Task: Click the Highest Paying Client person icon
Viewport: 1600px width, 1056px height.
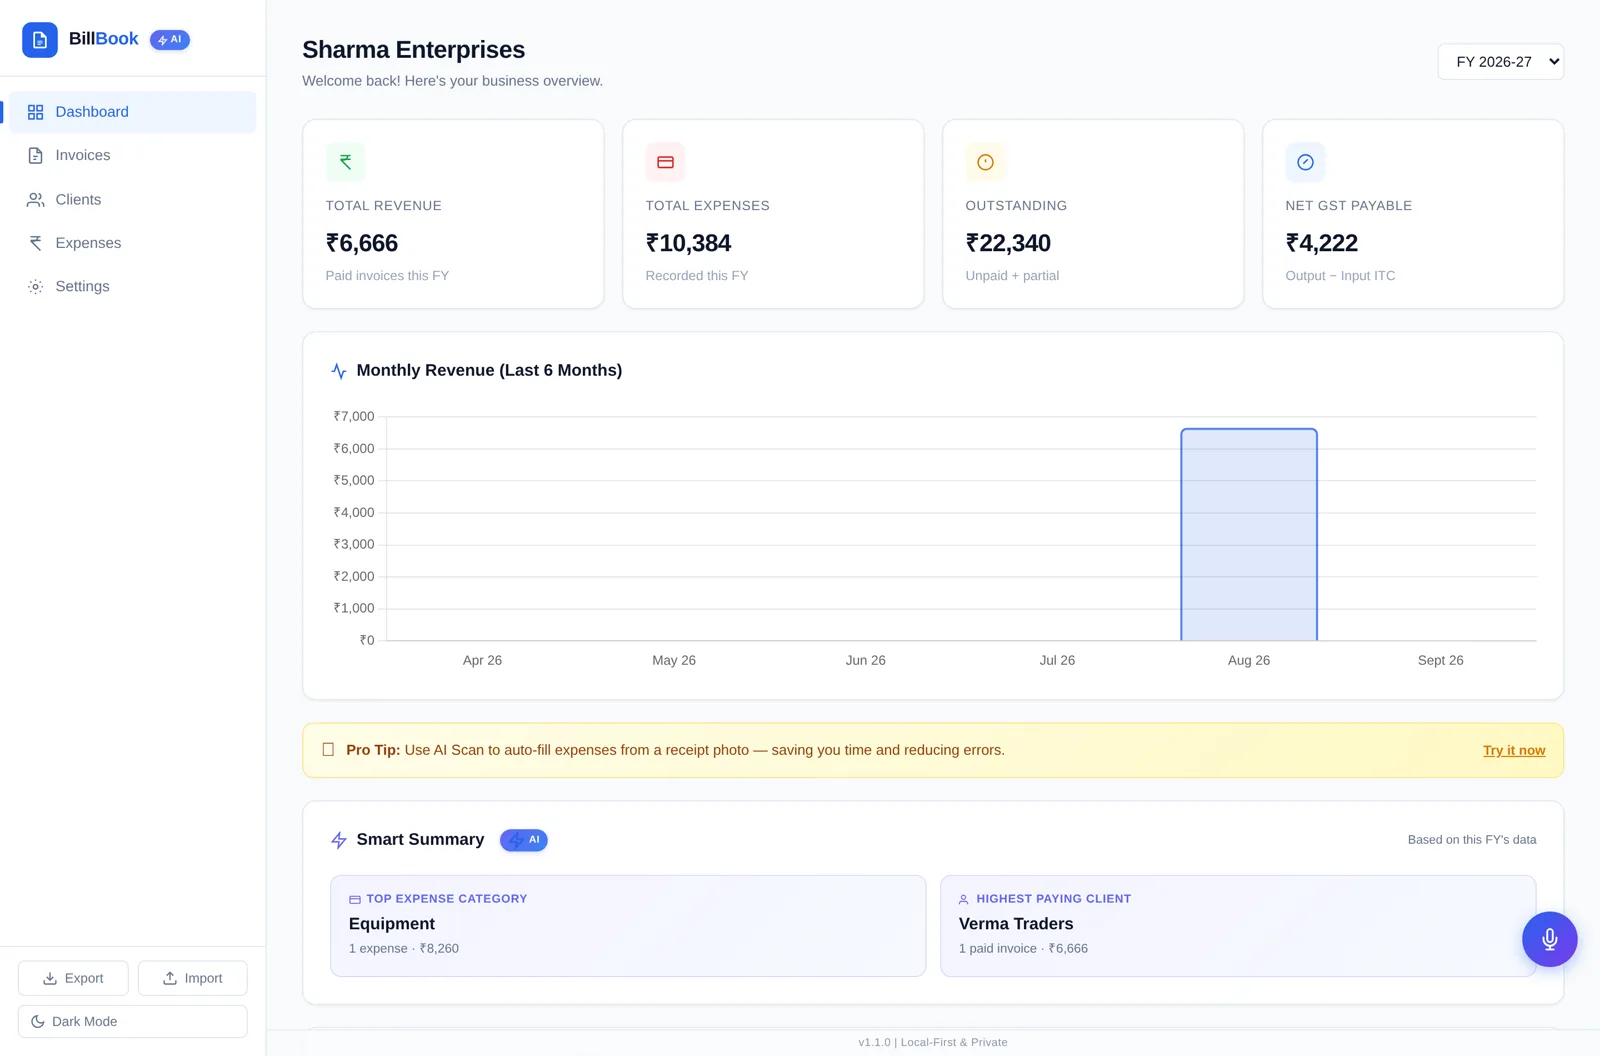Action: [x=964, y=899]
